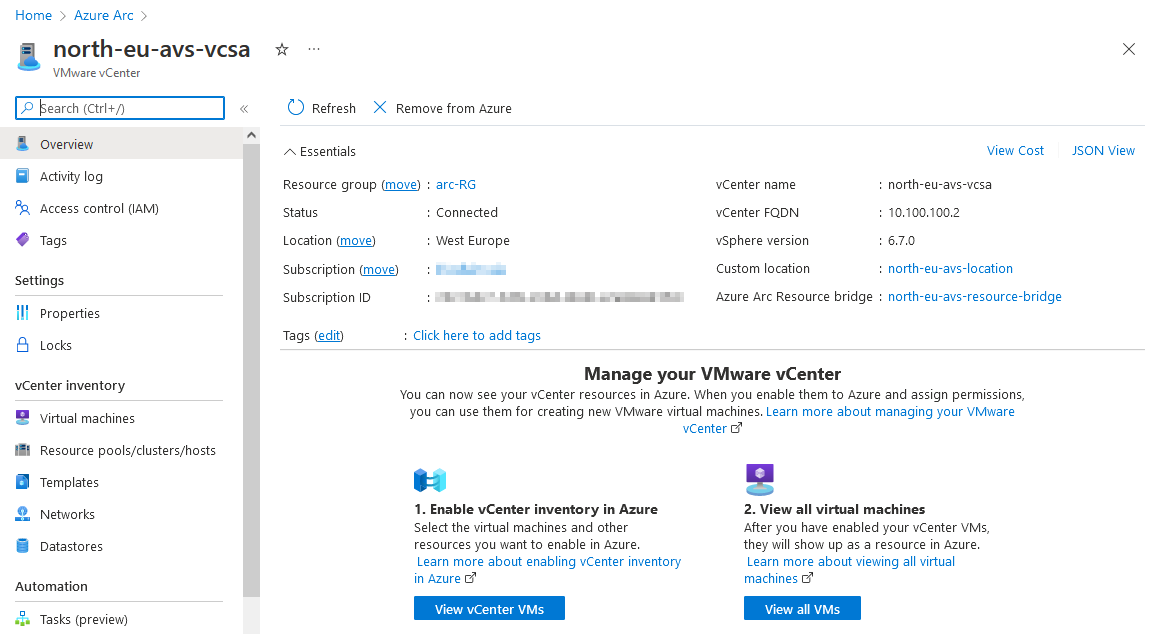Viewport: 1160px width, 634px height.
Task: Click the Enable vCenter inventory in Azure icon
Action: [x=430, y=480]
